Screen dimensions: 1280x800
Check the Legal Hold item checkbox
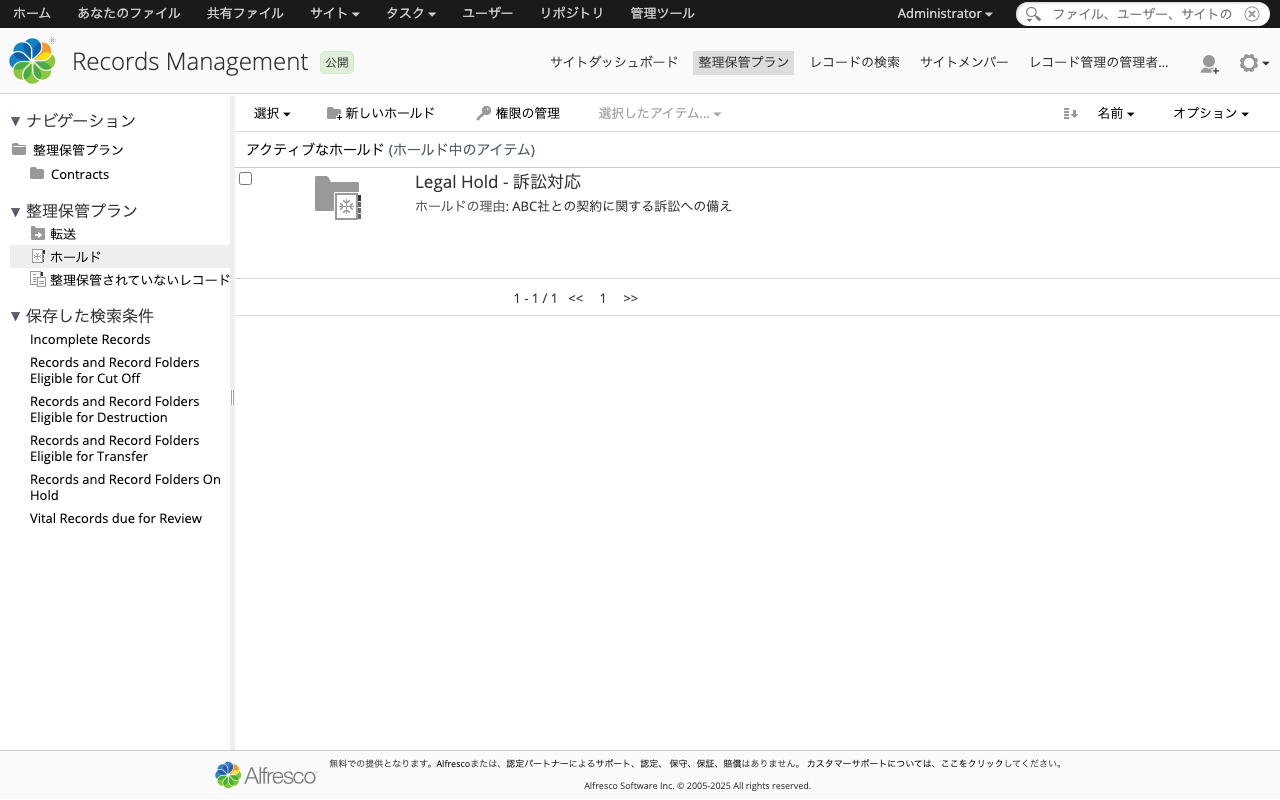(246, 179)
